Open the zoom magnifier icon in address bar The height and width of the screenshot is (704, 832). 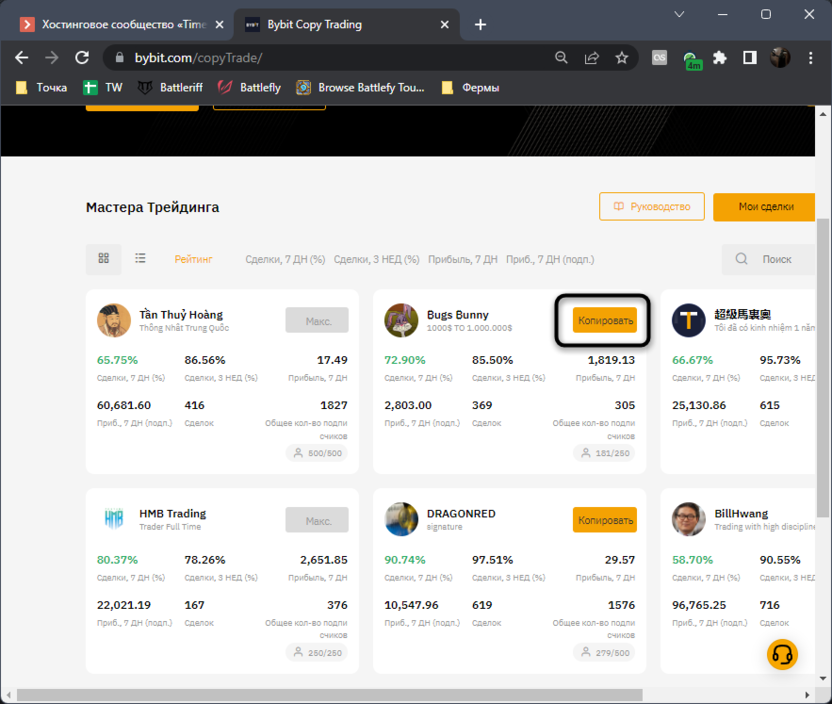click(562, 58)
